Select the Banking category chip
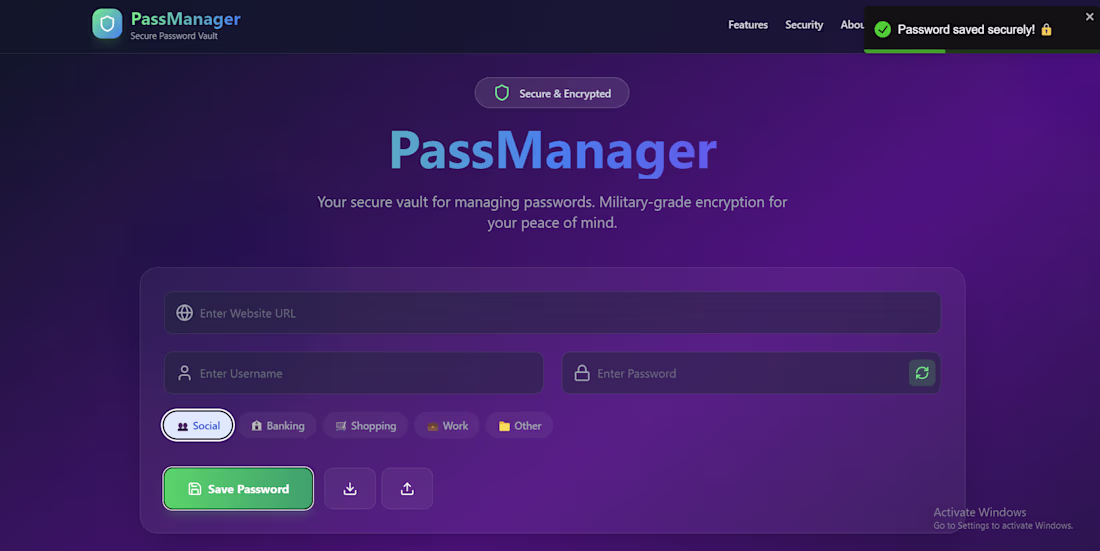Image resolution: width=1100 pixels, height=551 pixels. pos(277,425)
